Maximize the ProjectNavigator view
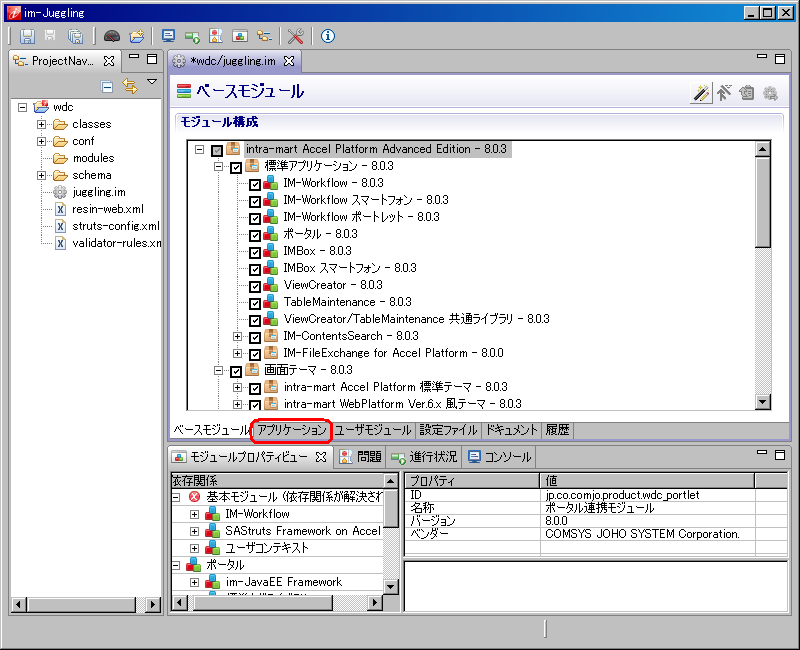 pos(152,59)
